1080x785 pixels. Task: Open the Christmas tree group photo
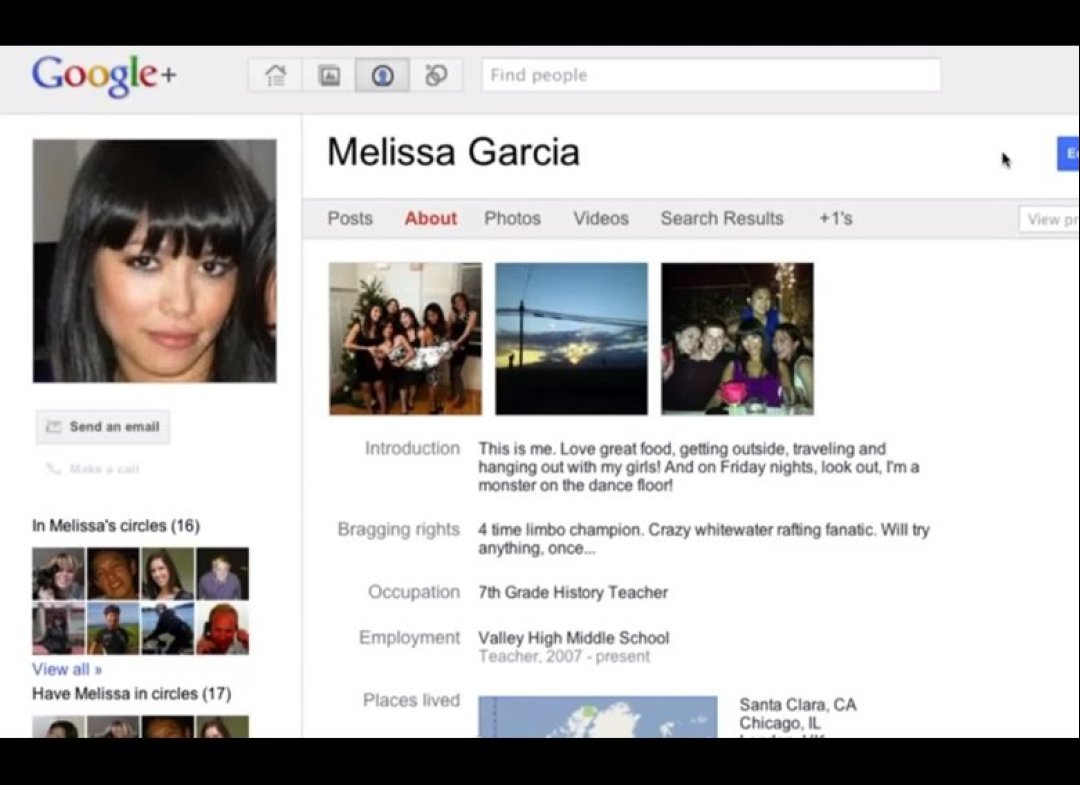click(406, 339)
